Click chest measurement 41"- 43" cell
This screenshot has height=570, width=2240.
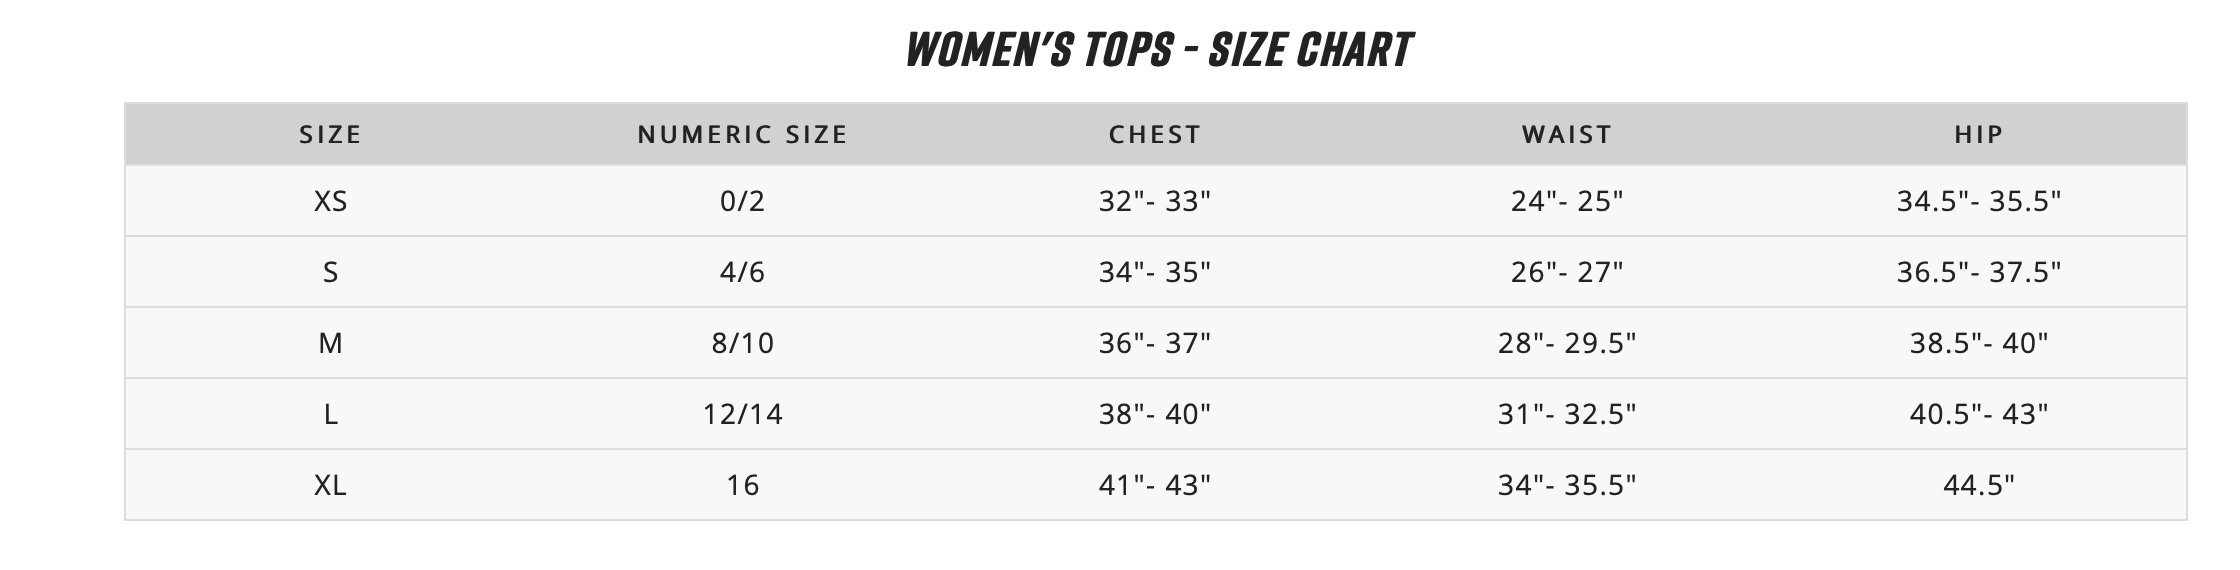click(1154, 485)
